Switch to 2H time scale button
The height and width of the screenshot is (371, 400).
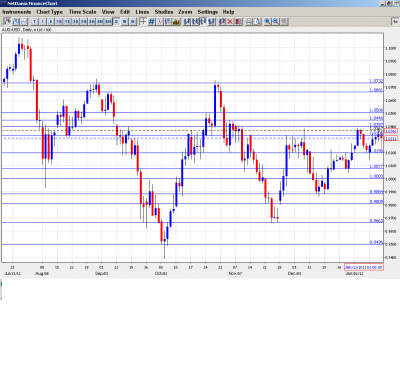(x=92, y=22)
